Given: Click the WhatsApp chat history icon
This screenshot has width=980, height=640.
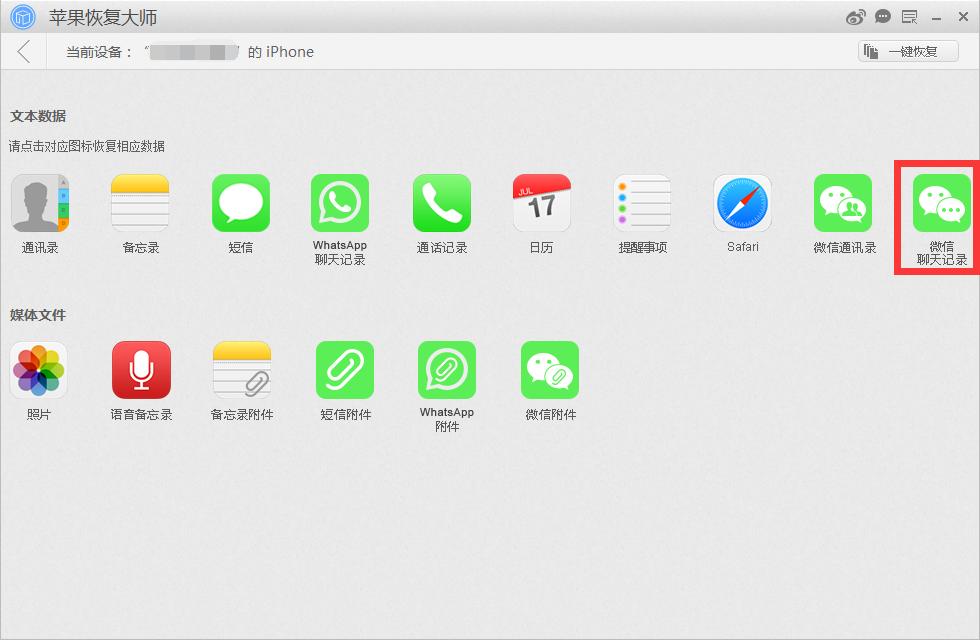Looking at the screenshot, I should (340, 202).
